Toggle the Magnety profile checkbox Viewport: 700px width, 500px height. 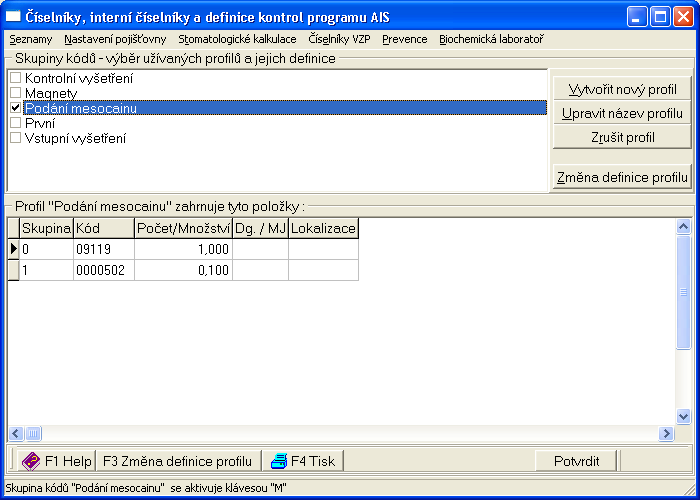[x=15, y=93]
